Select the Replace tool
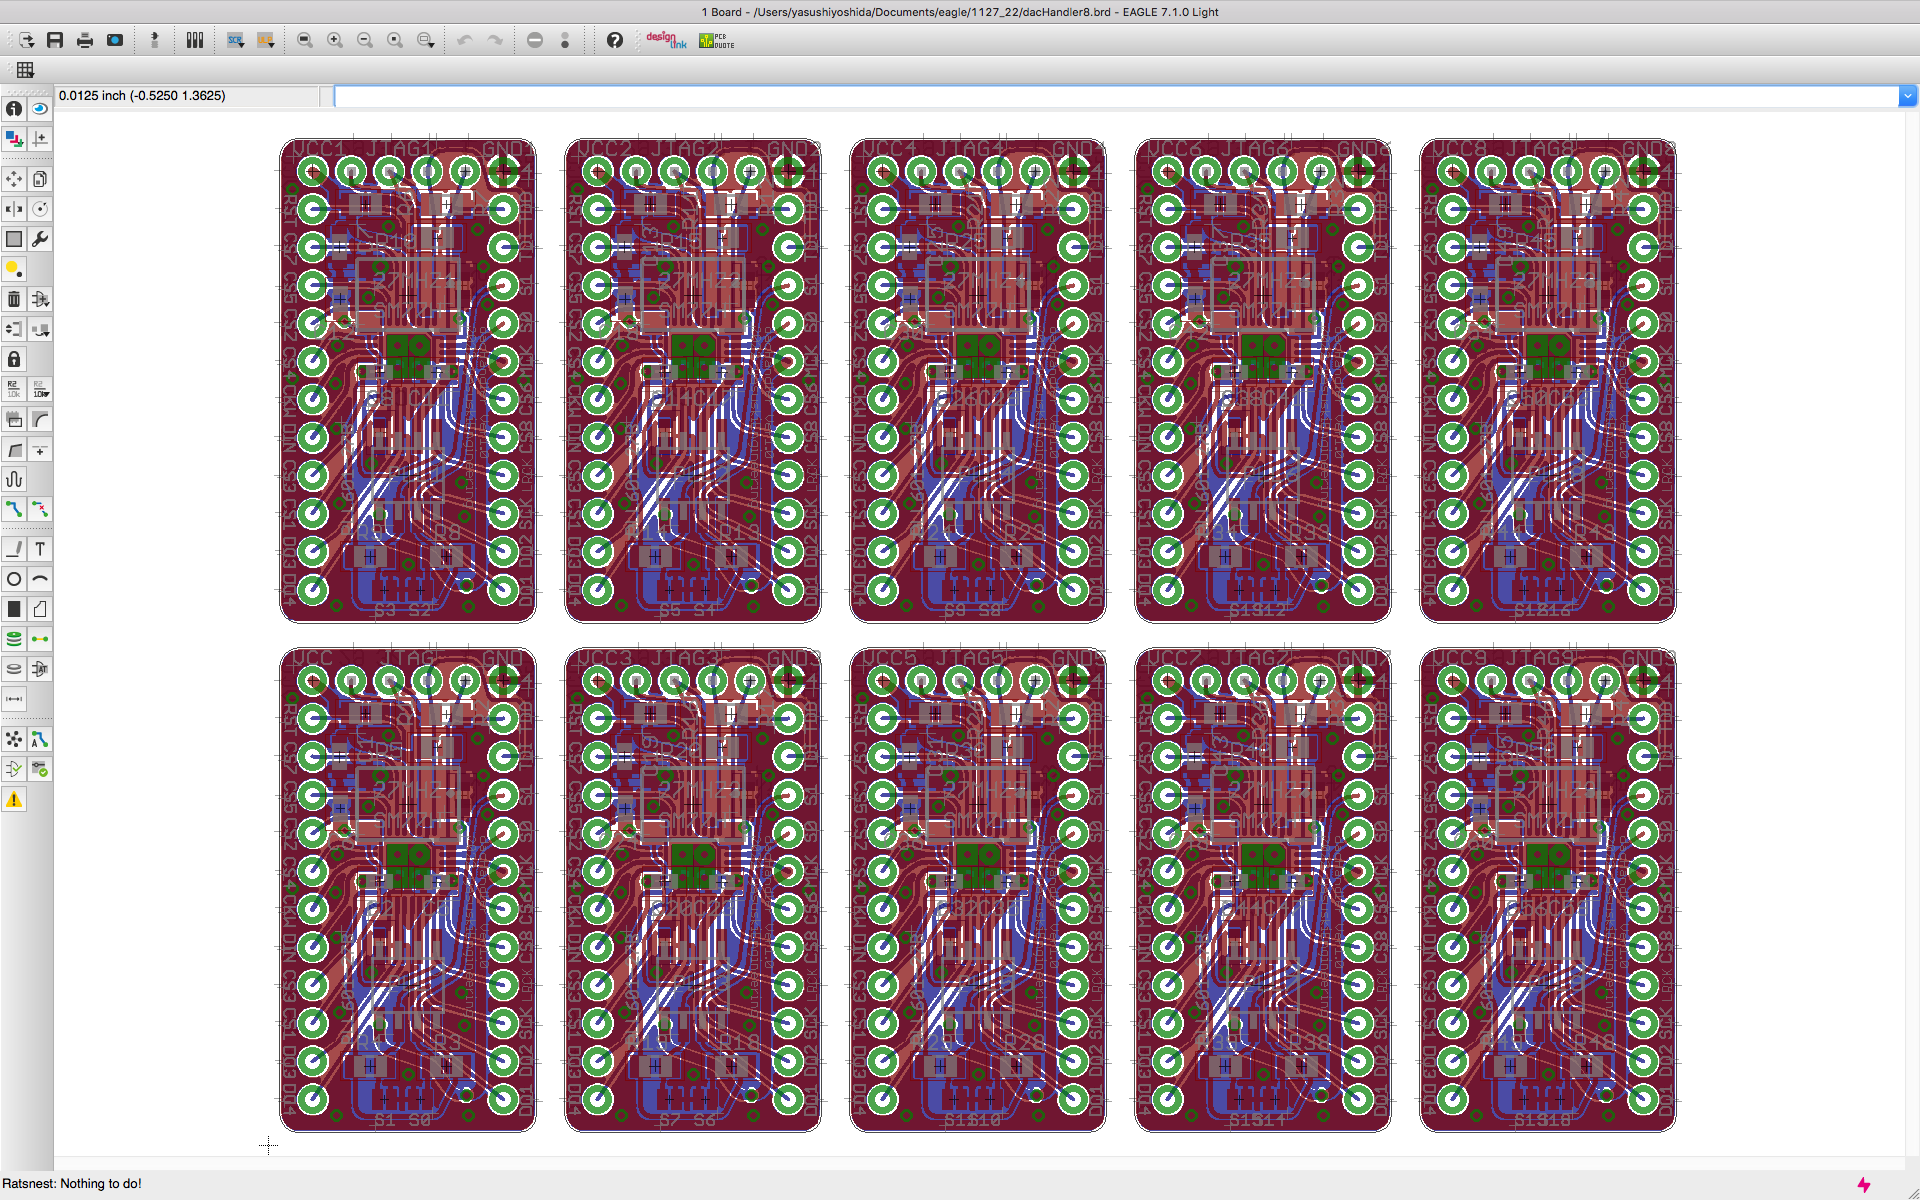This screenshot has width=1920, height=1200. (x=40, y=329)
